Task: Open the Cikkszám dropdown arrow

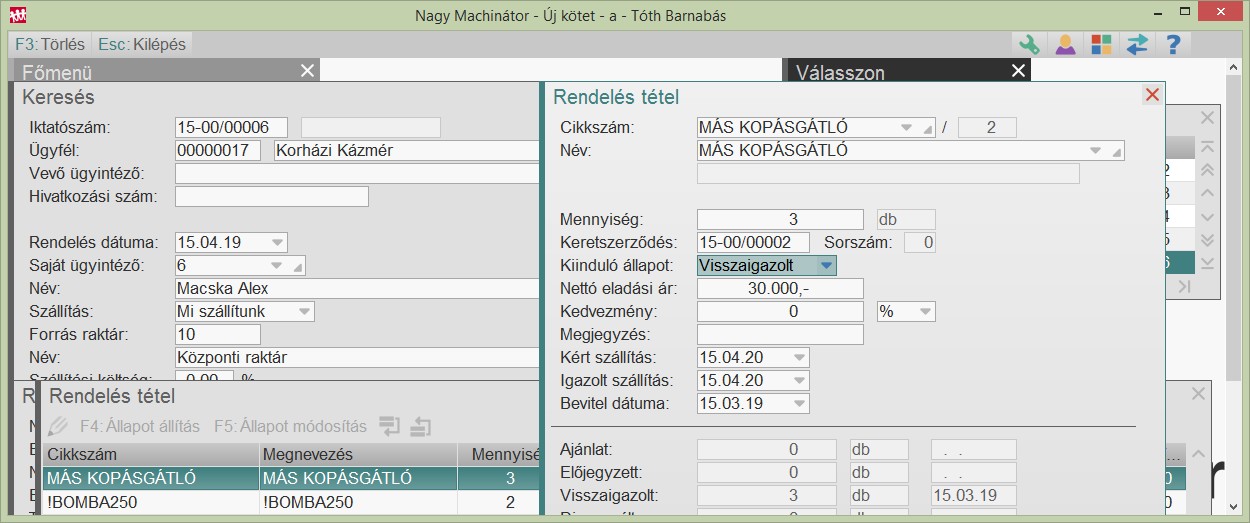Action: tap(907, 128)
